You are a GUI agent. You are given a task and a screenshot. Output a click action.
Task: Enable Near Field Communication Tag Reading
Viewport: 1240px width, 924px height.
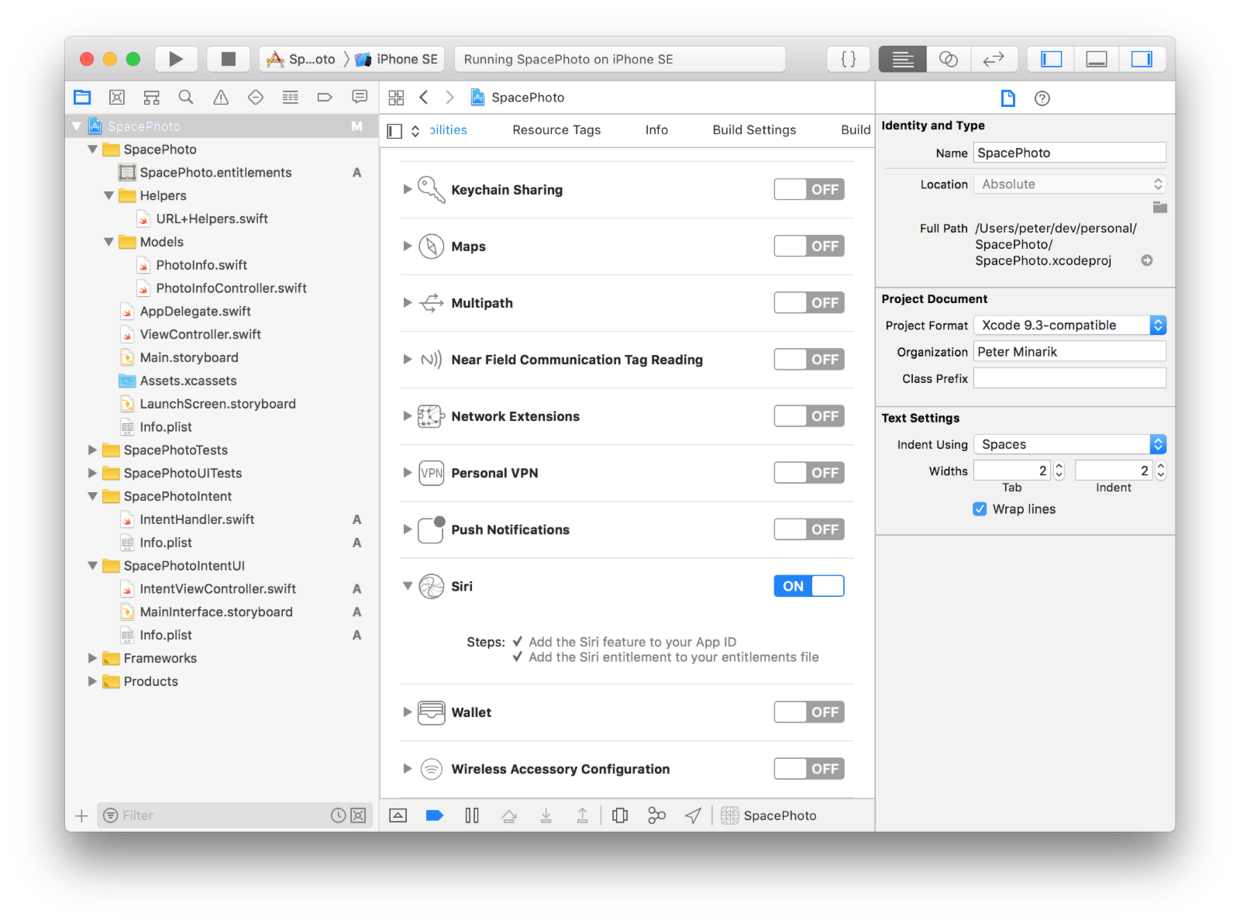pos(809,359)
